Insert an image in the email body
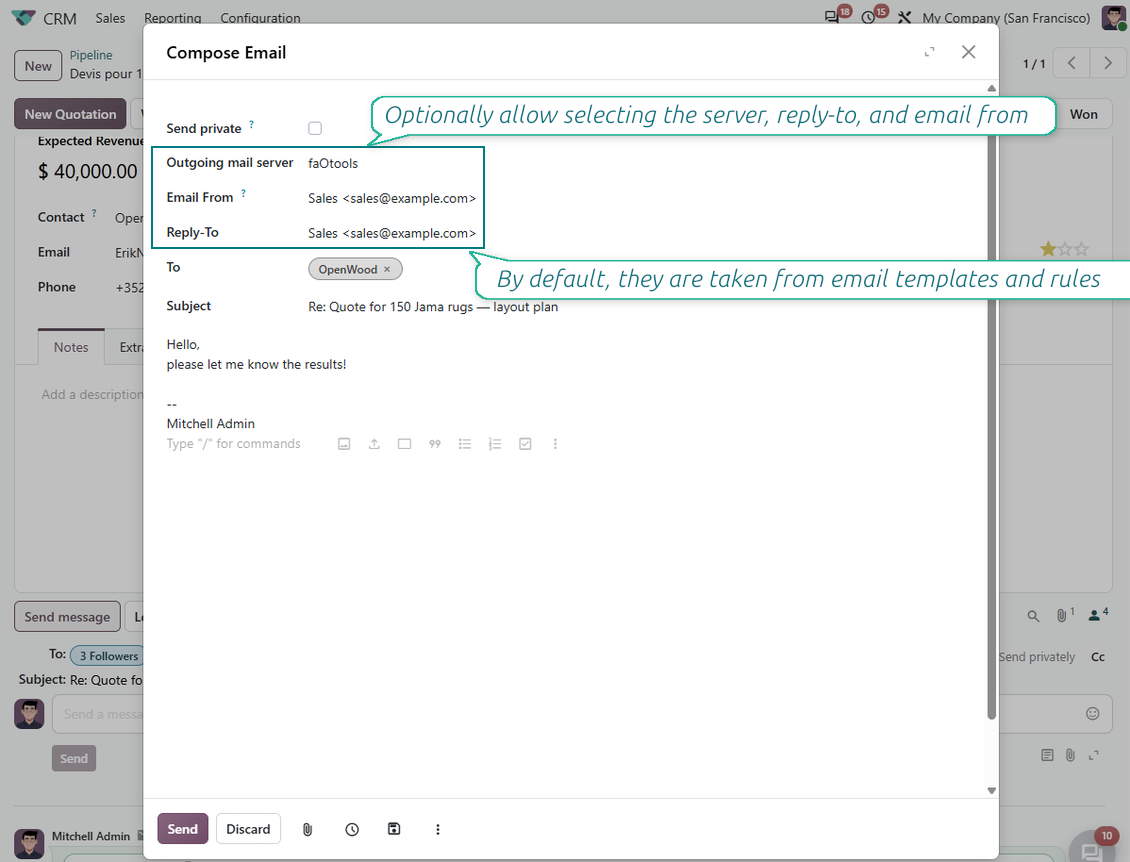Screen dimensions: 1130x862 (344, 444)
